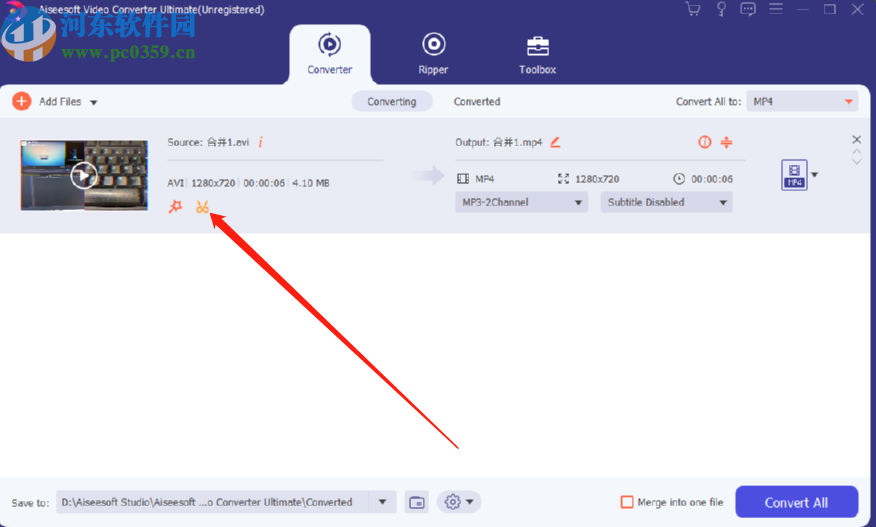Open the feedback chat icon
This screenshot has width=876, height=527.
click(x=748, y=9)
